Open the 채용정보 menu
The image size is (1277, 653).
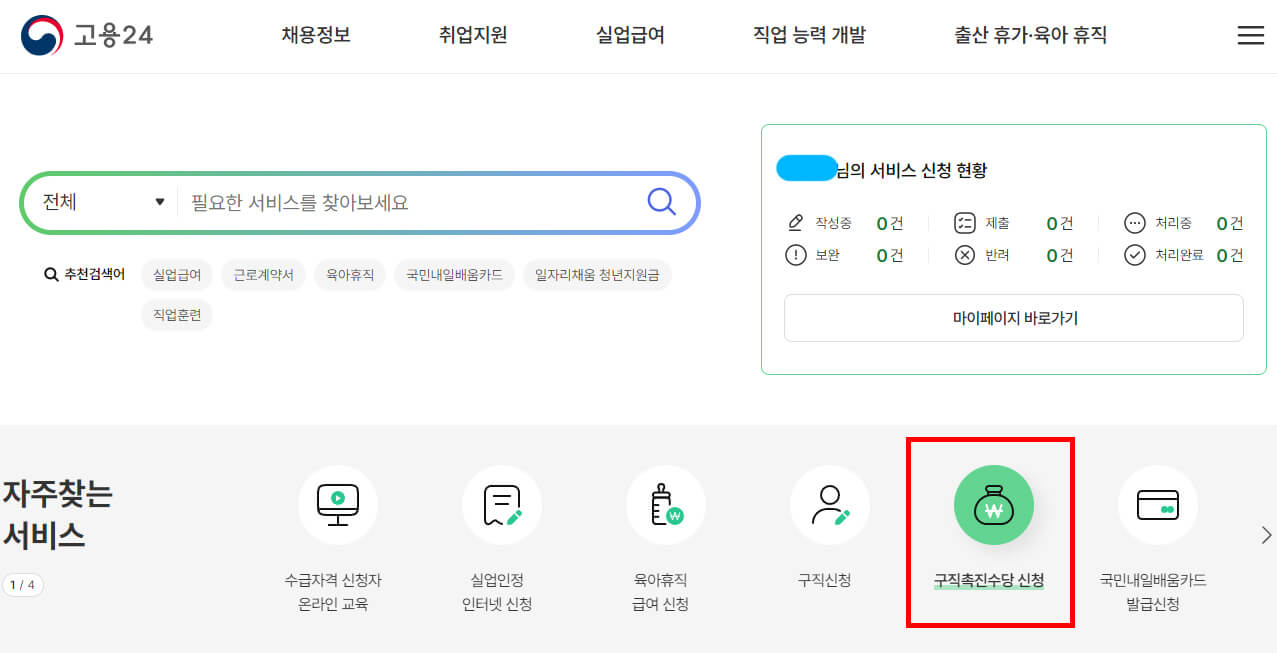[315, 33]
